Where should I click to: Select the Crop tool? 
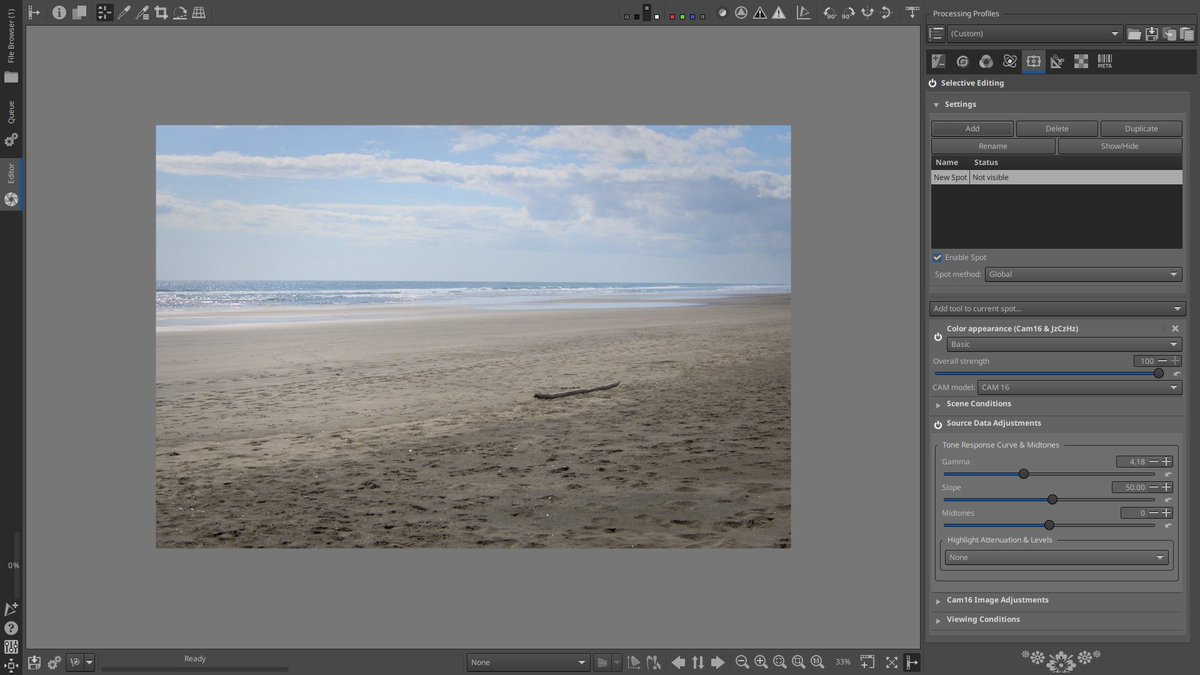point(160,13)
